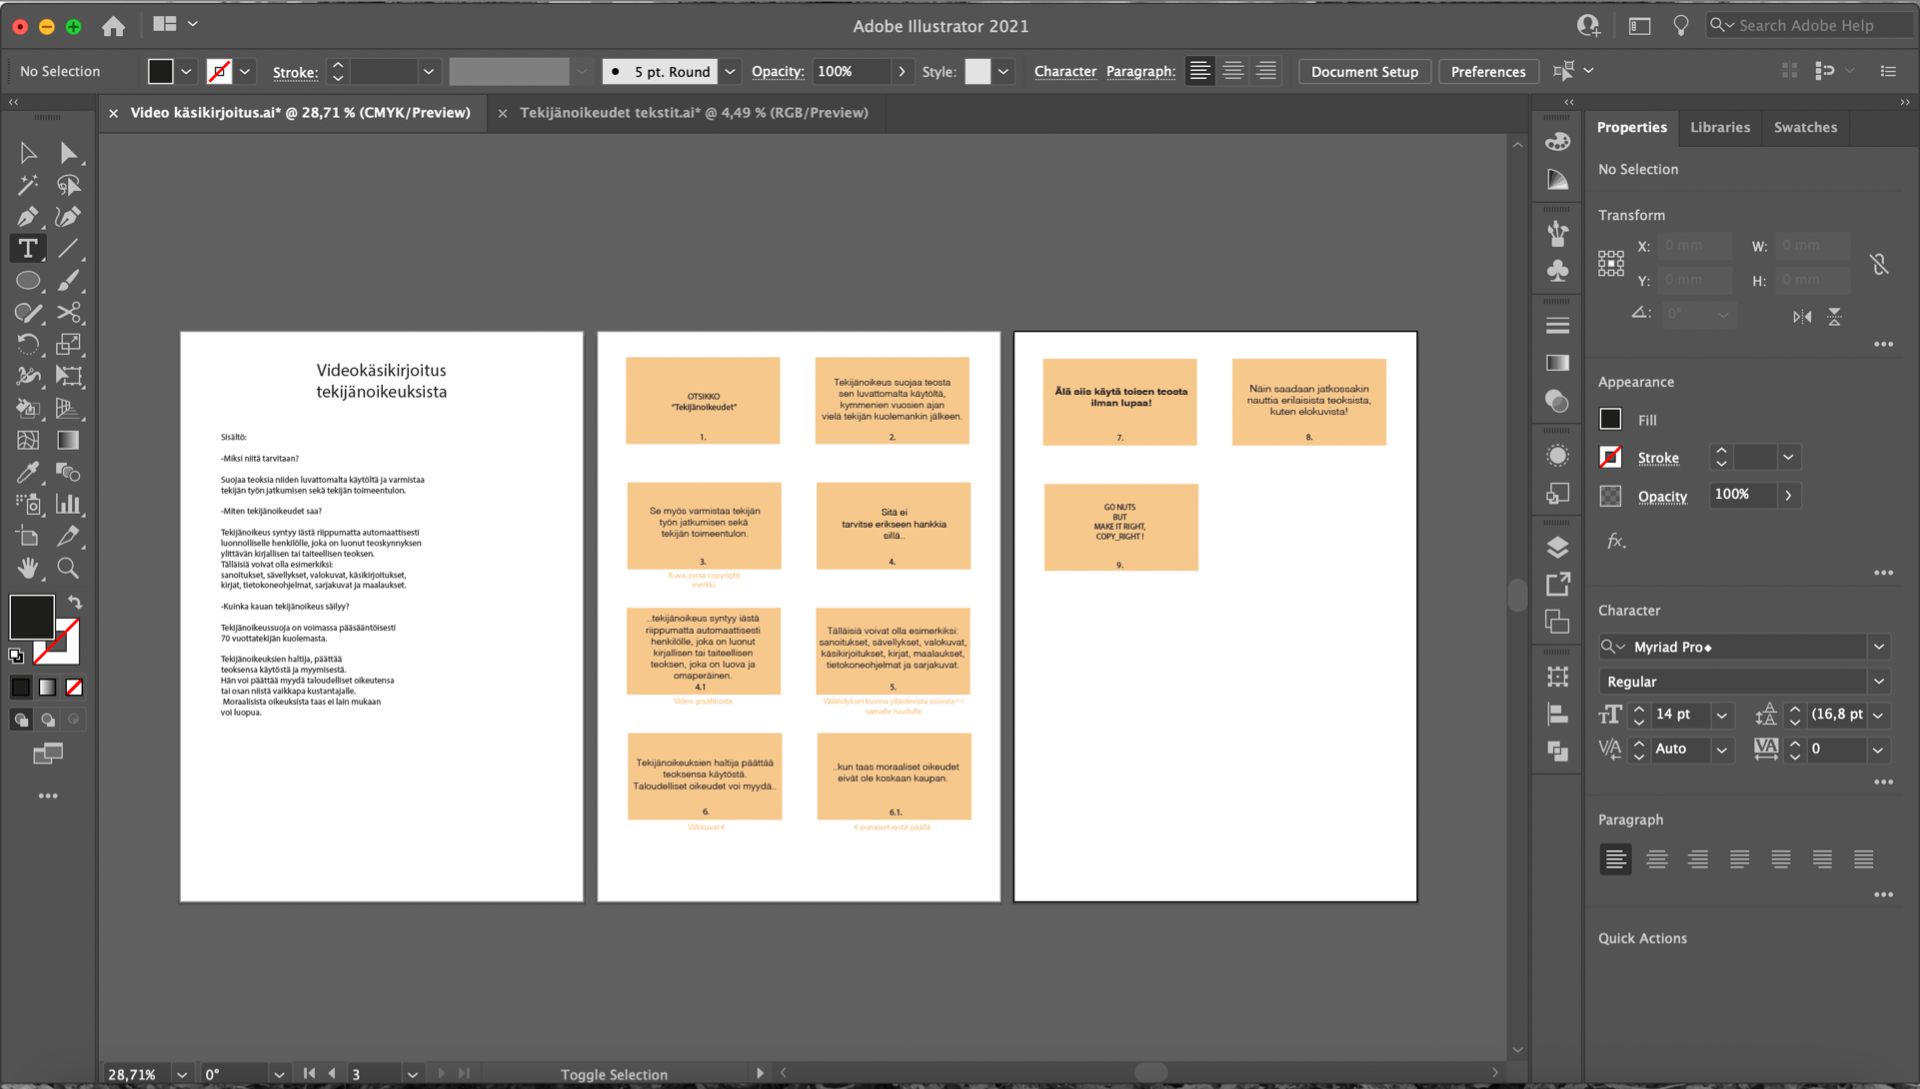Toggle constrain width and height proportions
This screenshot has width=1920, height=1089.
[1879, 264]
